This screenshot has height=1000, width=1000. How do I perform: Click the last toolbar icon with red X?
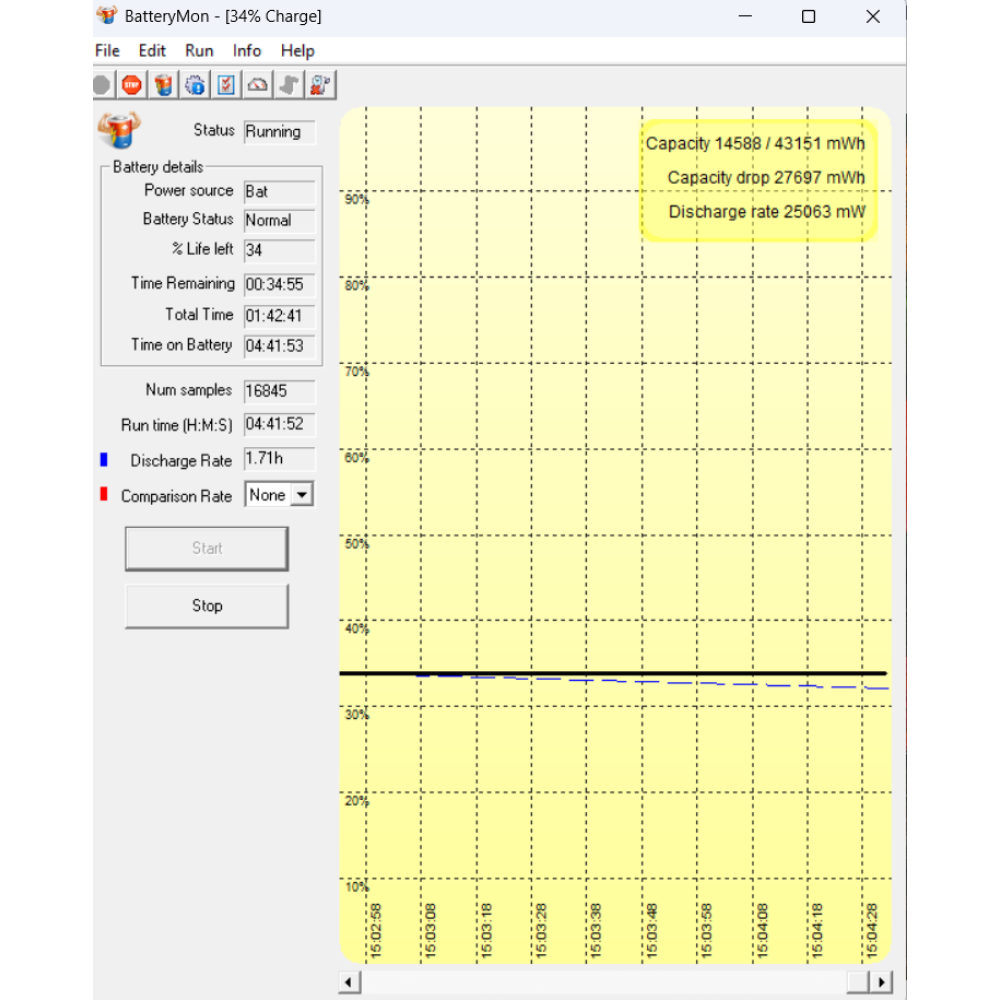[321, 86]
